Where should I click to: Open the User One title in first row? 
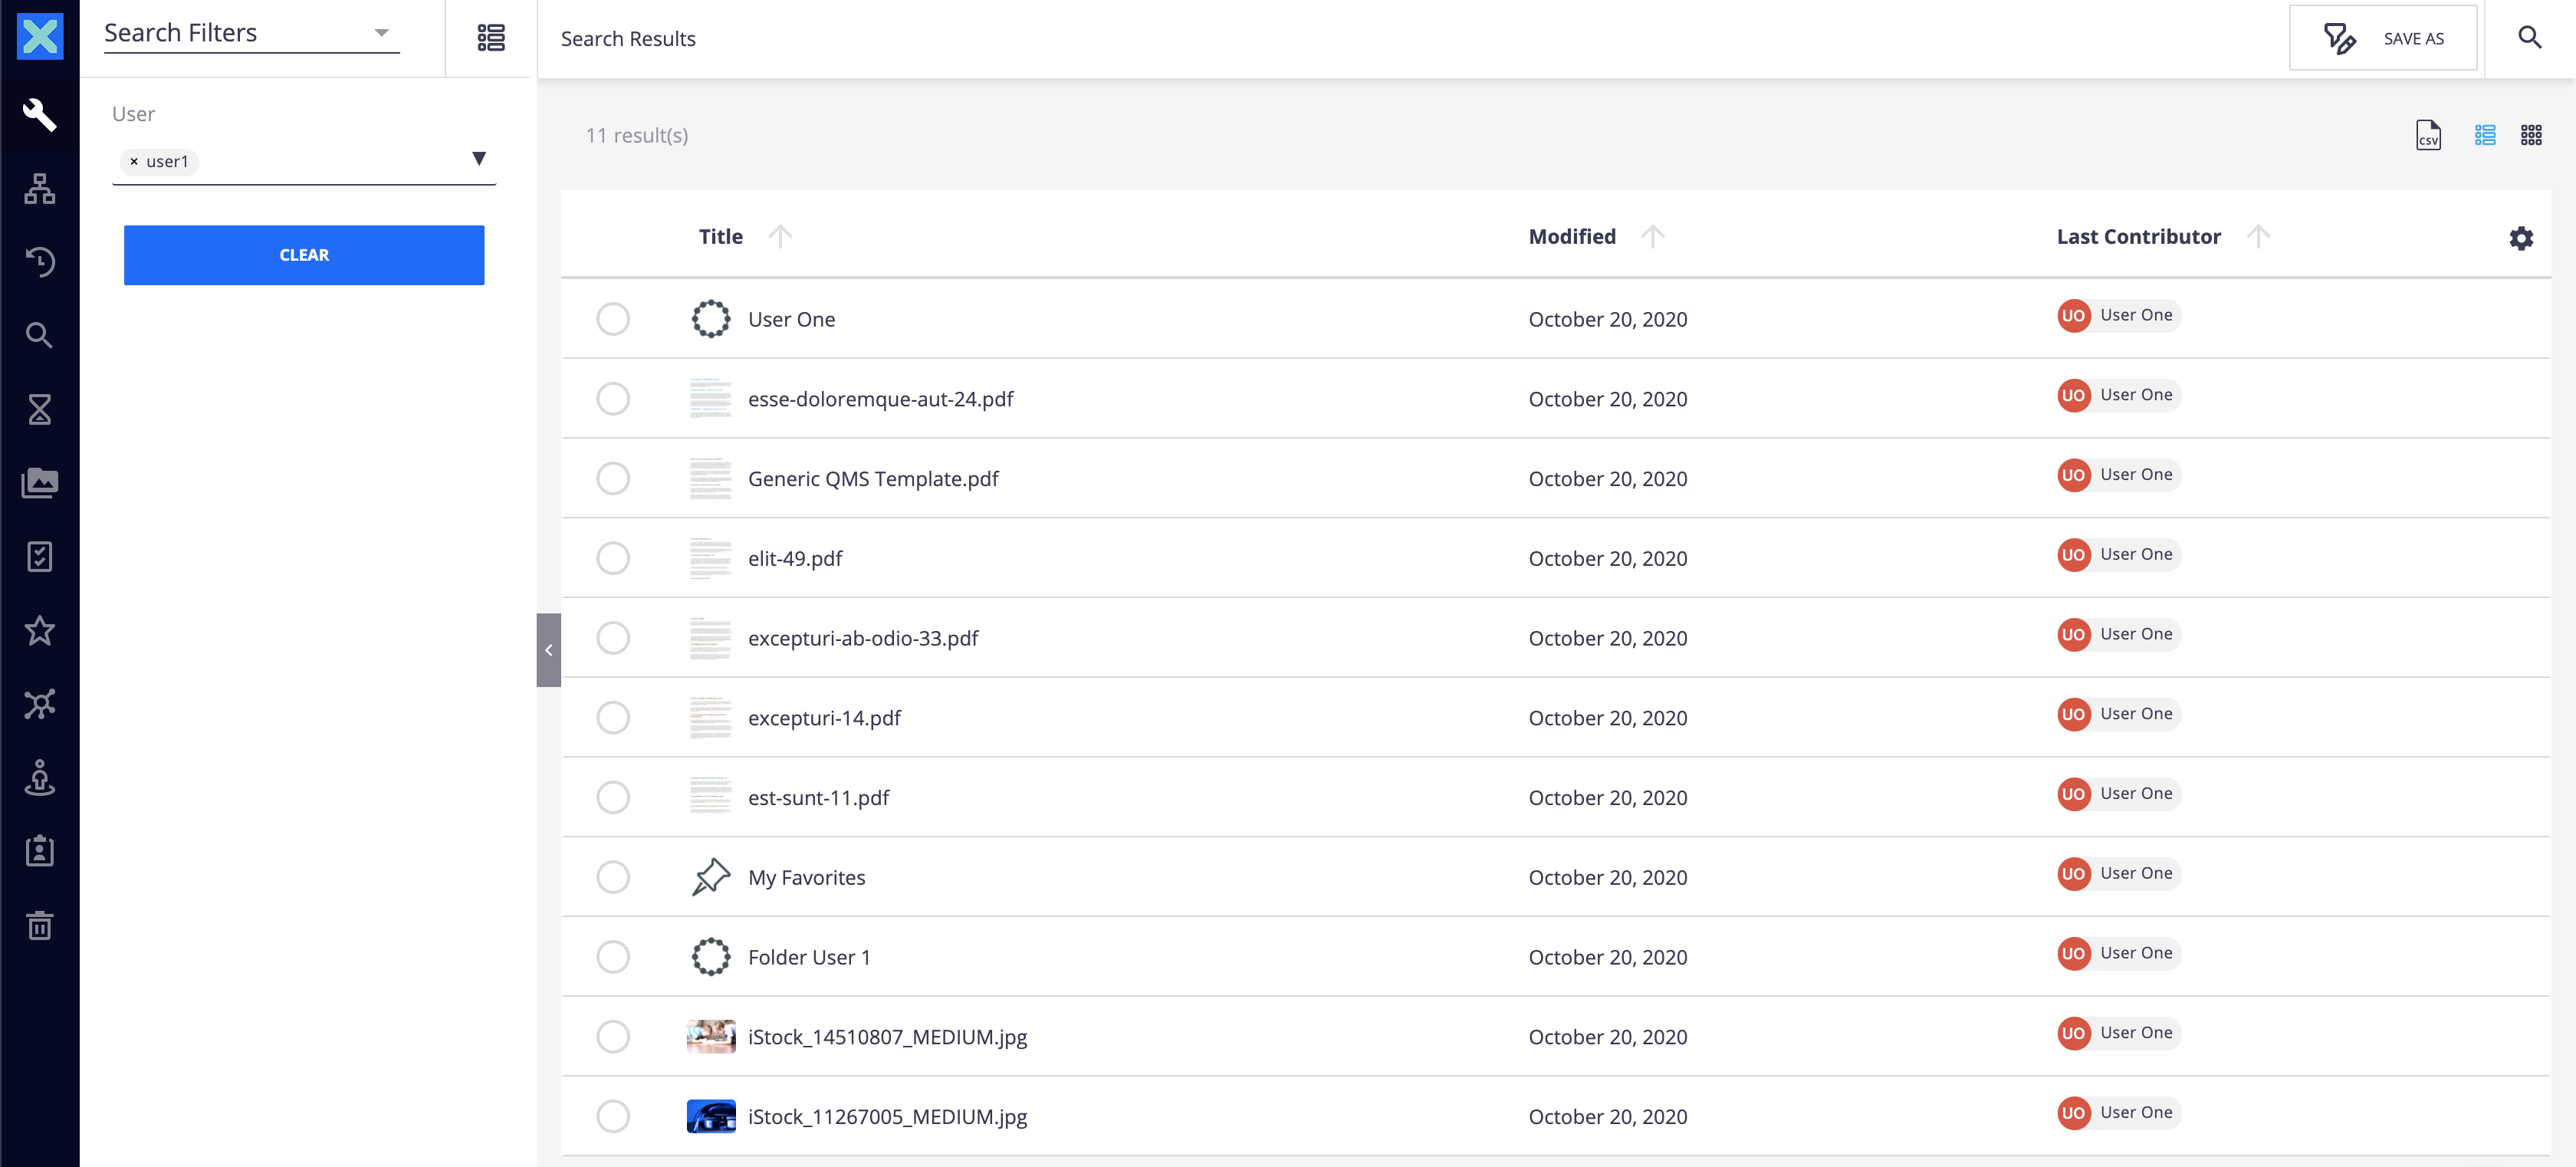pos(791,319)
